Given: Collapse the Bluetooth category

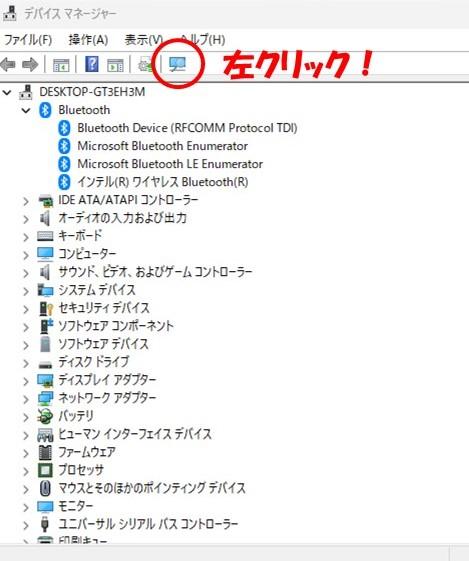Looking at the screenshot, I should pos(26,110).
